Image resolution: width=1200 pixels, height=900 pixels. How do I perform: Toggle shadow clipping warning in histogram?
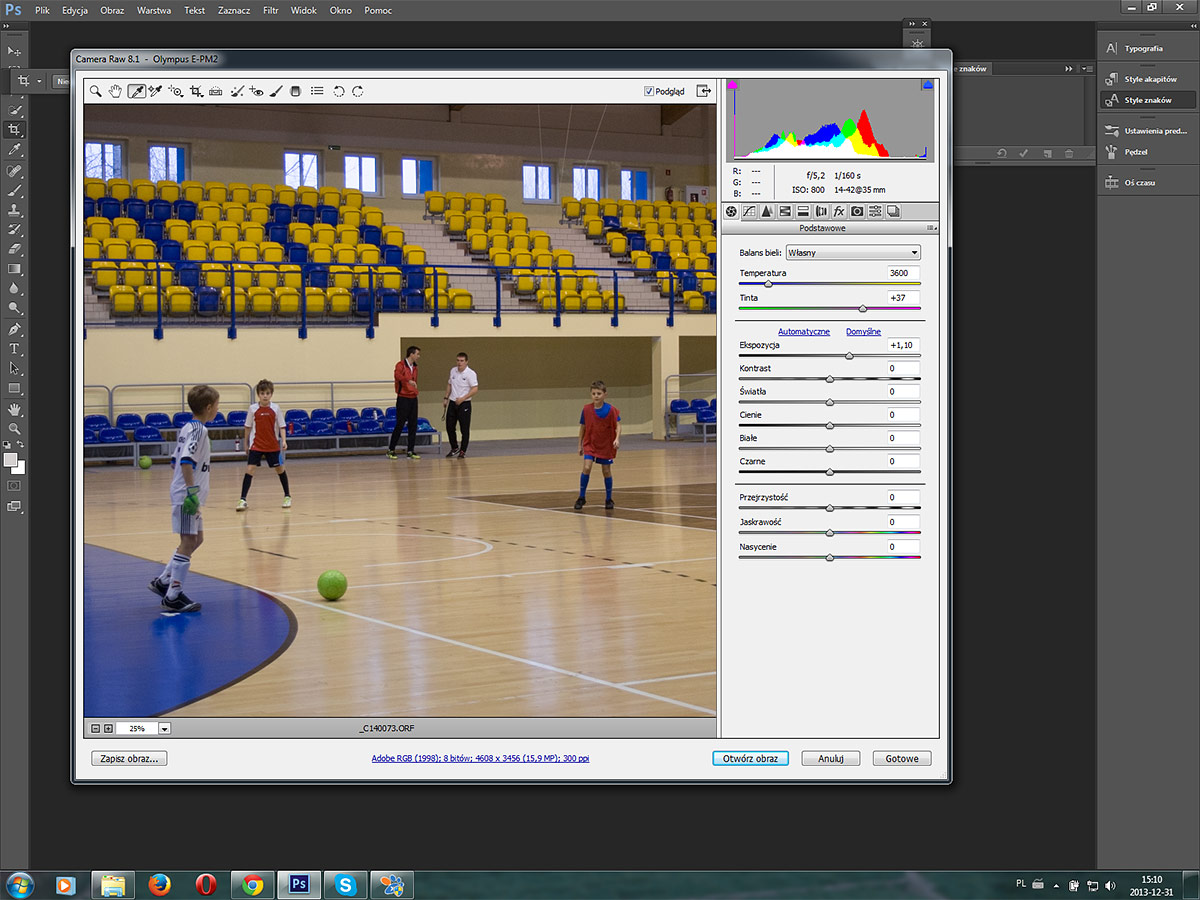coord(732,86)
